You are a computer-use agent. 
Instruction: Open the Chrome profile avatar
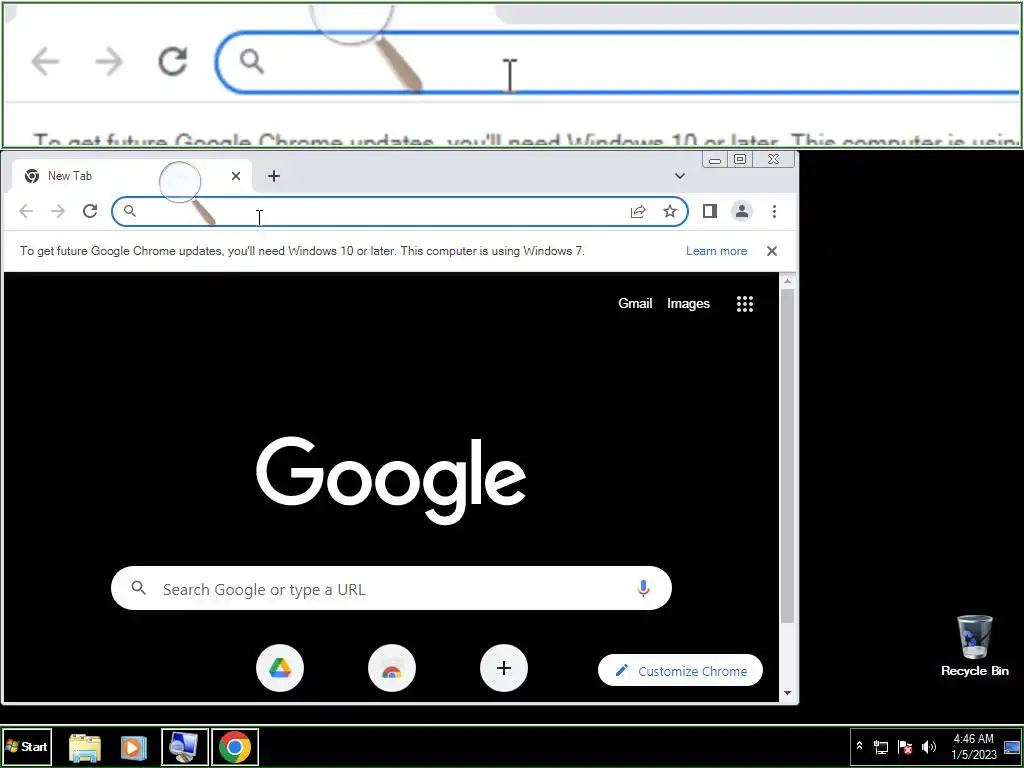742,211
